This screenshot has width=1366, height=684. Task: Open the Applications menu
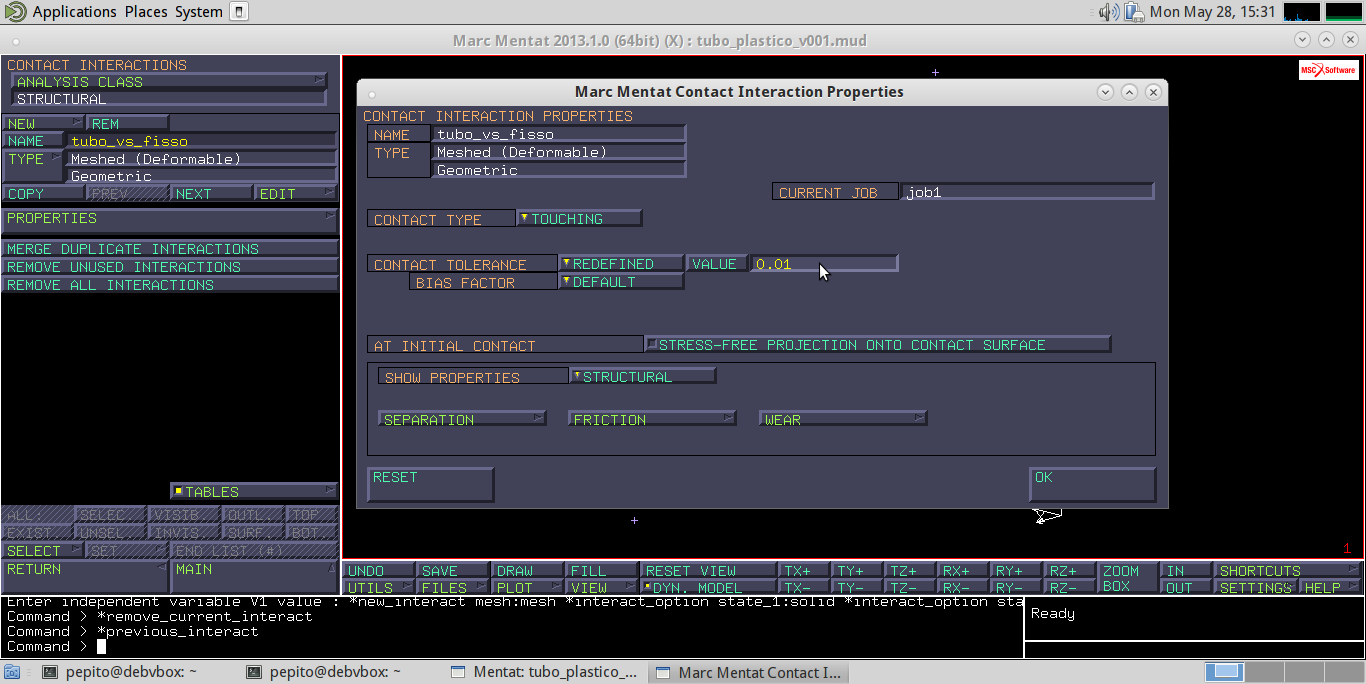(75, 12)
